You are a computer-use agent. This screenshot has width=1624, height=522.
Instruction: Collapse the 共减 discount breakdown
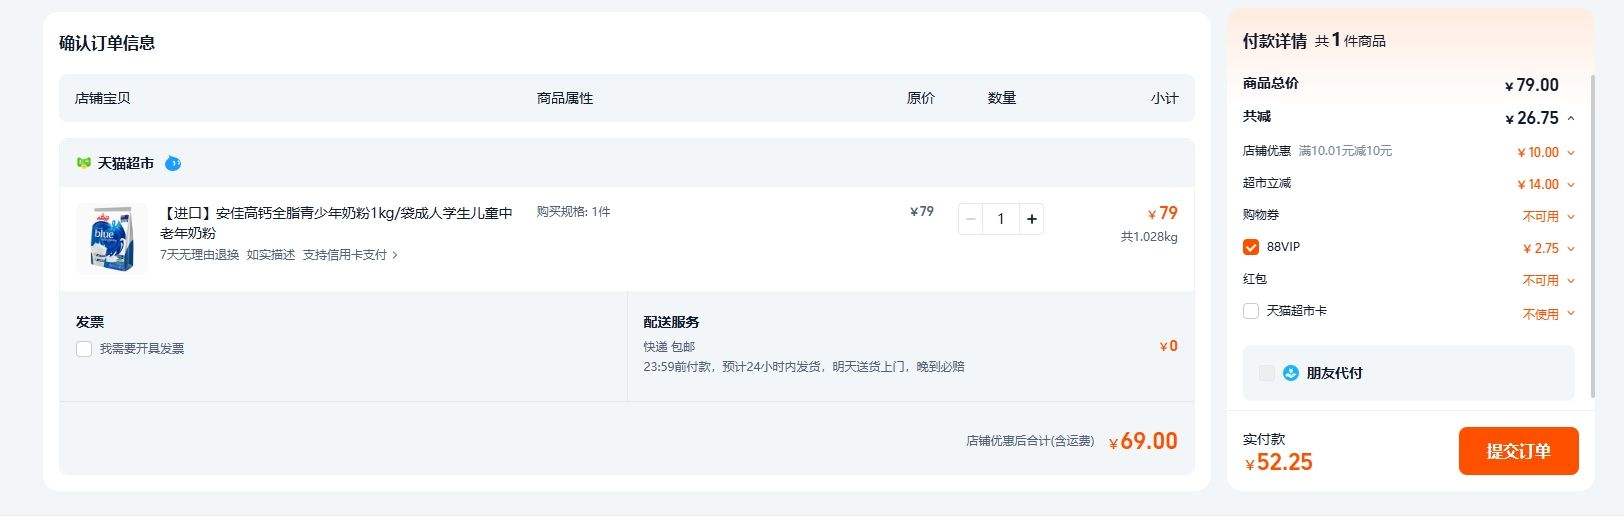[1571, 118]
